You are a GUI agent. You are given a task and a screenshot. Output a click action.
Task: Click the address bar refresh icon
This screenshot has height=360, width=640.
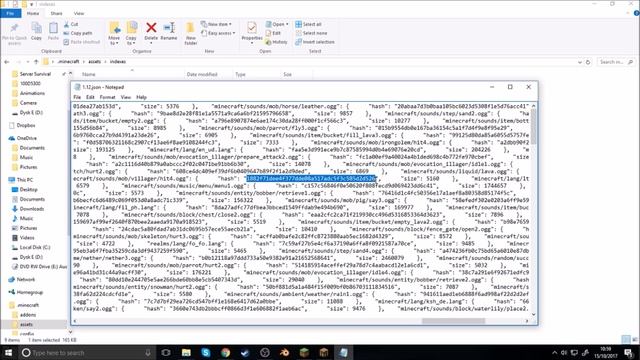(x=588, y=62)
